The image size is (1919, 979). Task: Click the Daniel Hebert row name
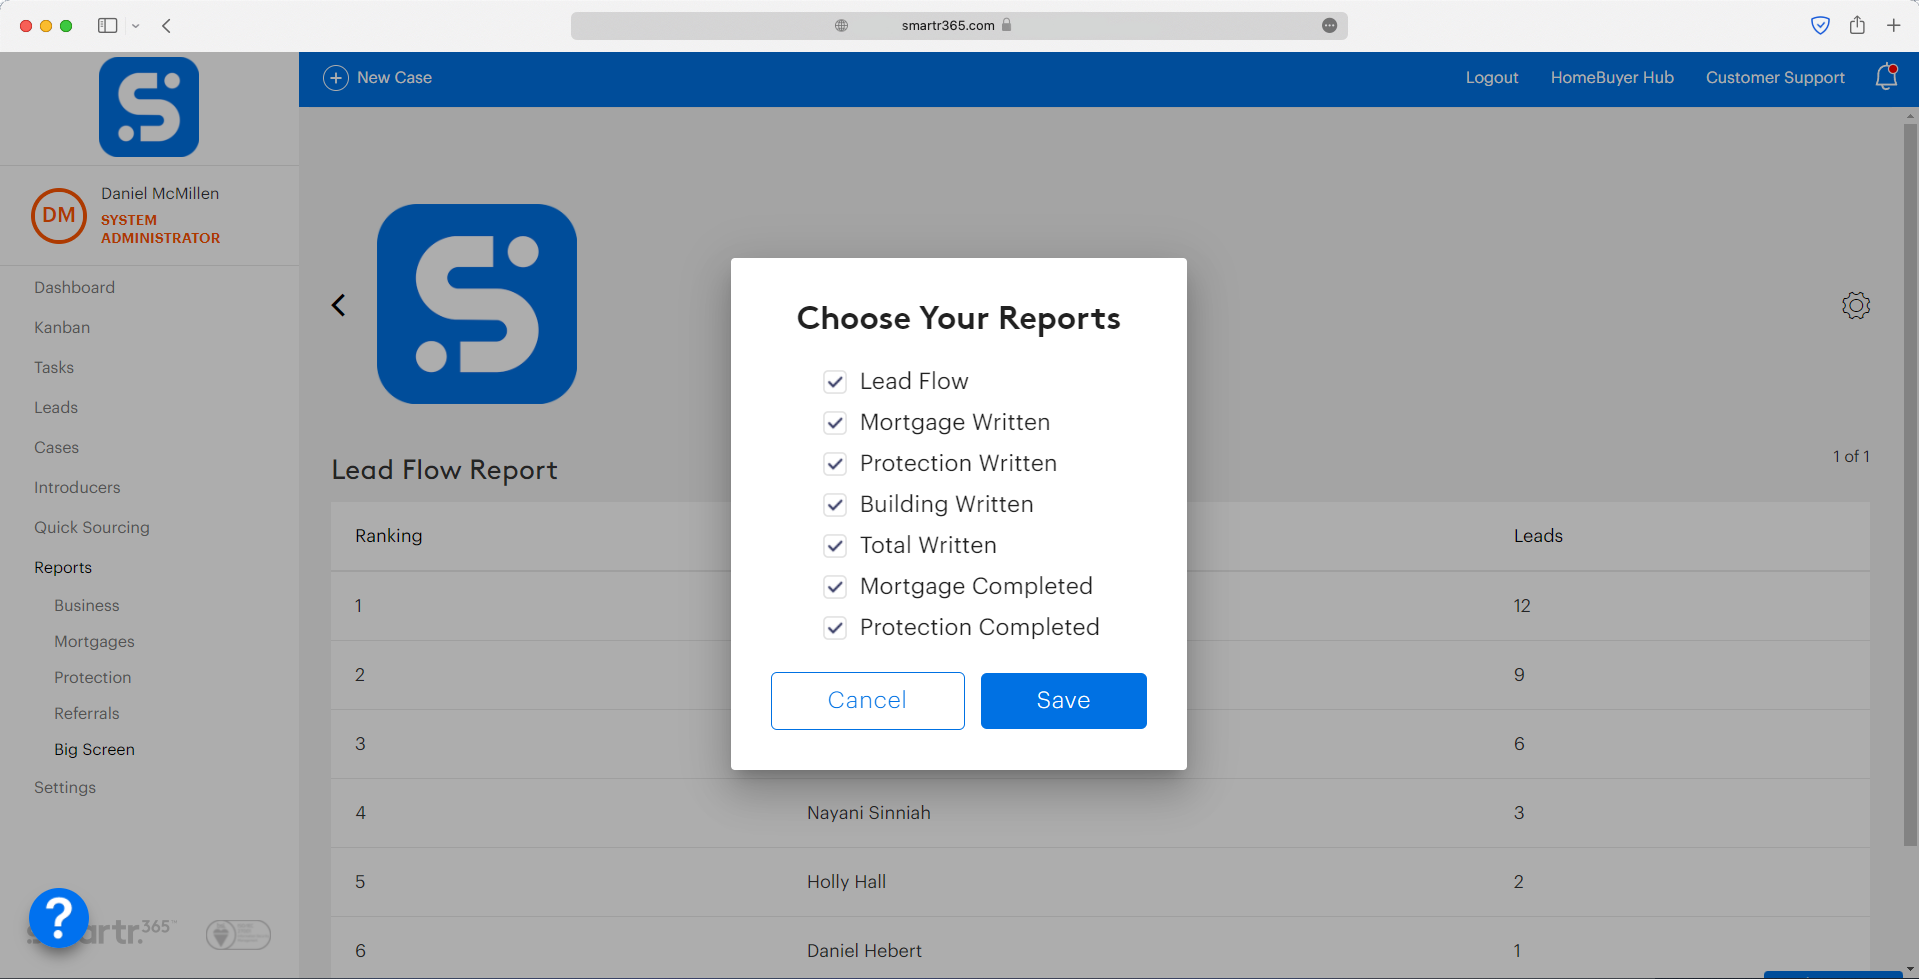(x=865, y=951)
